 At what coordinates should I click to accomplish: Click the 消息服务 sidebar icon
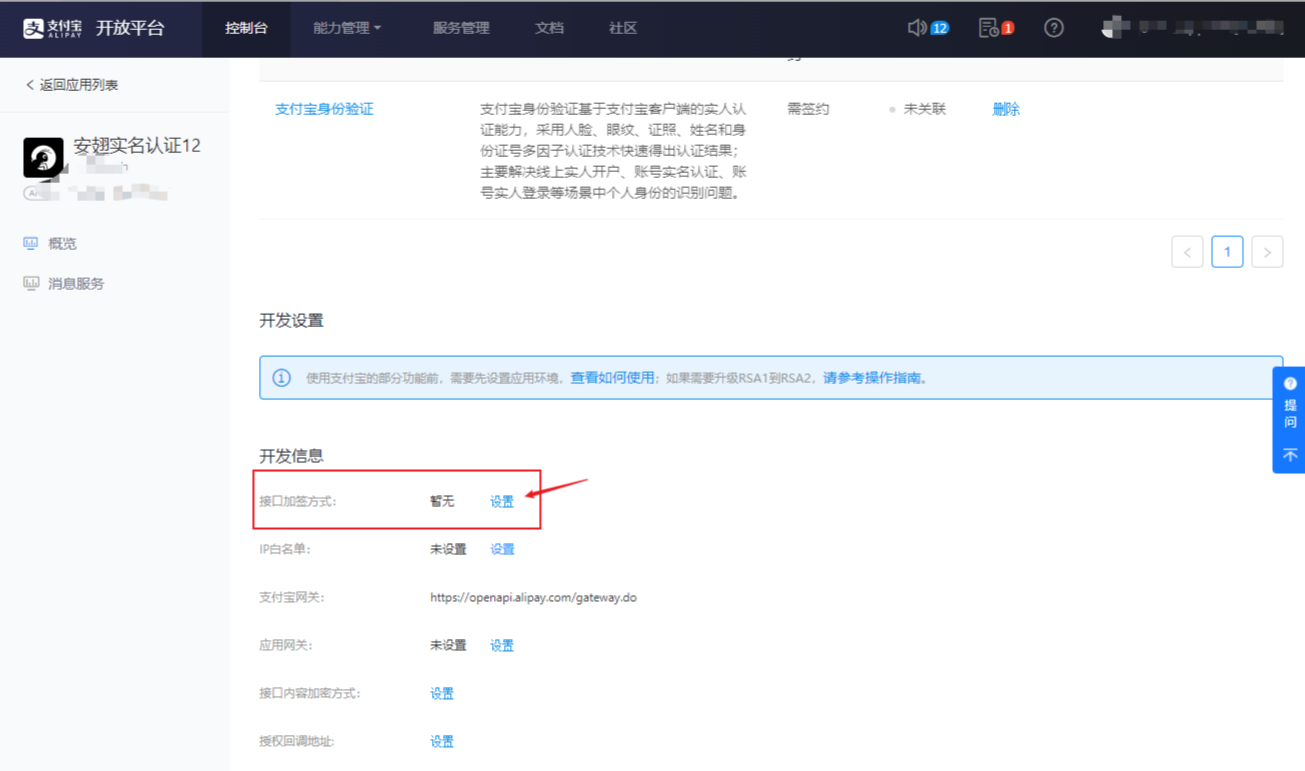pos(31,283)
